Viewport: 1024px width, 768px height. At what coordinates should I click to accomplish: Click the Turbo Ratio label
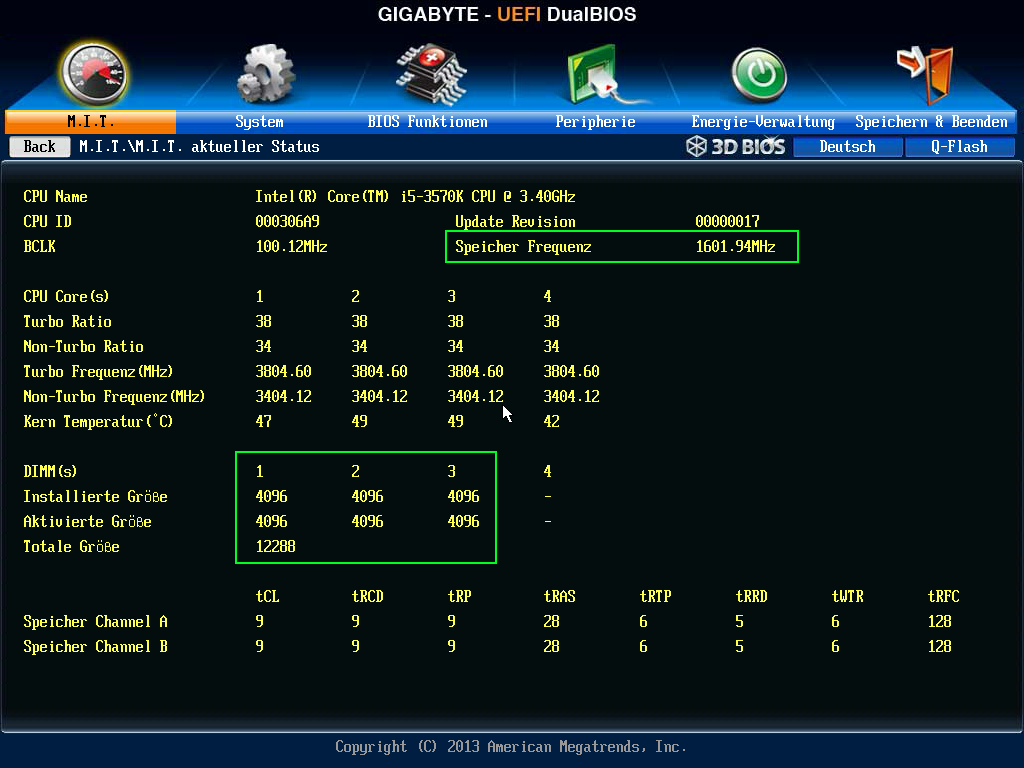coord(67,321)
